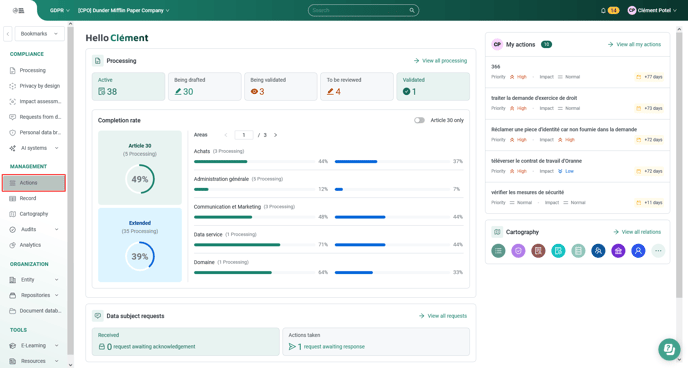Go to next Areas page arrow
This screenshot has width=688, height=368.
(x=276, y=135)
